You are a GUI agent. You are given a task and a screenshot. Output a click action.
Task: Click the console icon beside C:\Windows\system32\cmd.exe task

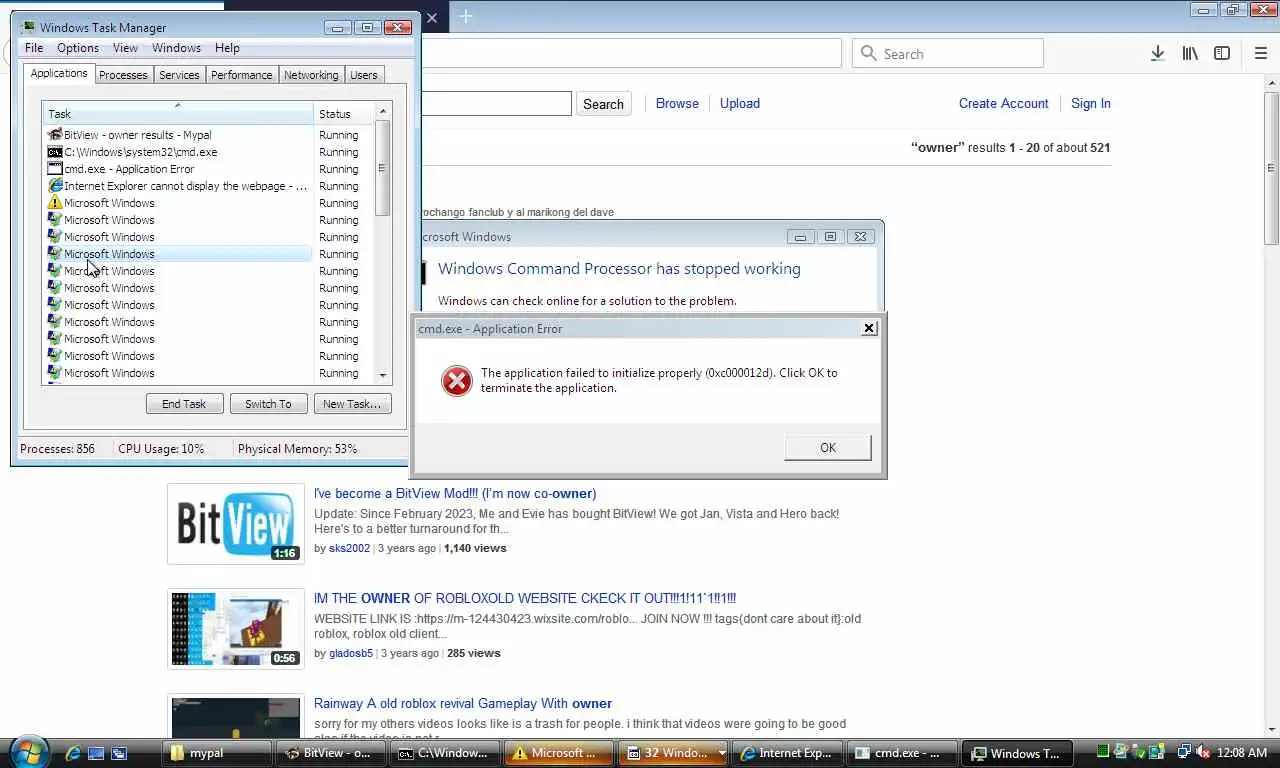(x=55, y=152)
